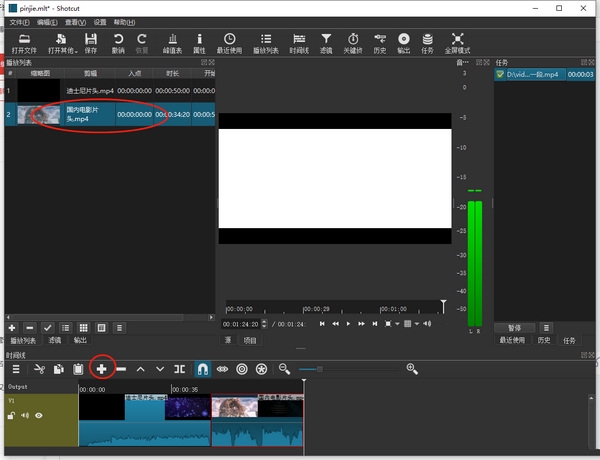Hide the V1 track with eye icon
Screen dimensions: 600x460
[39, 415]
